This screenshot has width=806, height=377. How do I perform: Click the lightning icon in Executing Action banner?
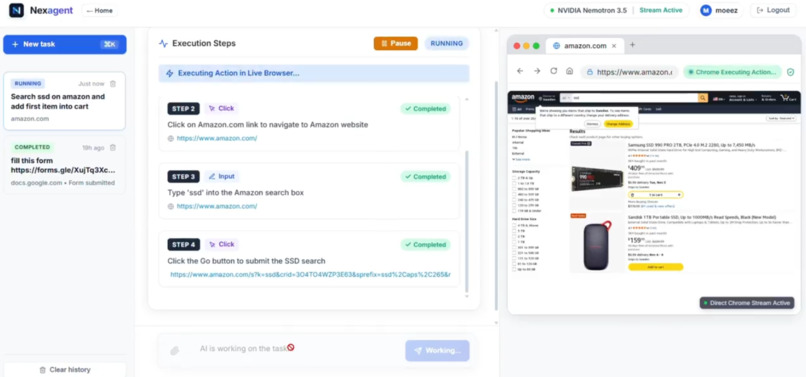pos(170,74)
